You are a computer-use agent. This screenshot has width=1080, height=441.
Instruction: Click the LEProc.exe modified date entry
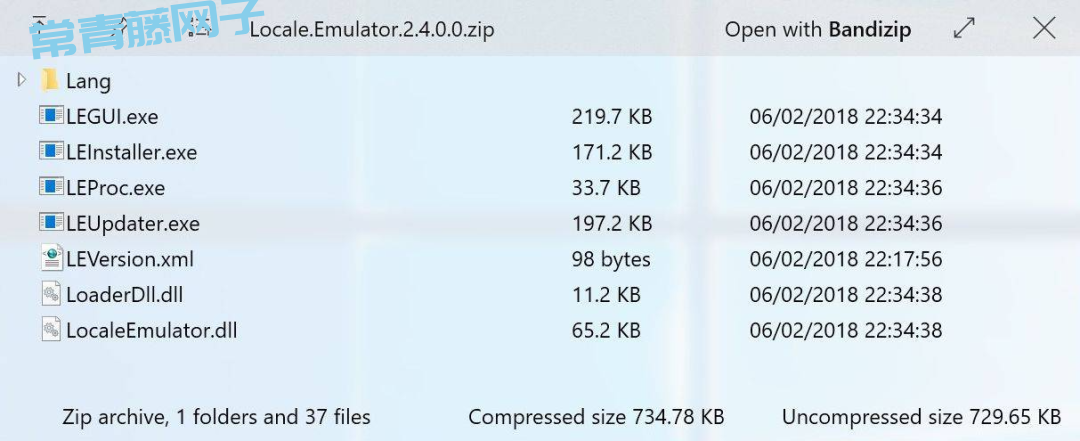pos(845,188)
